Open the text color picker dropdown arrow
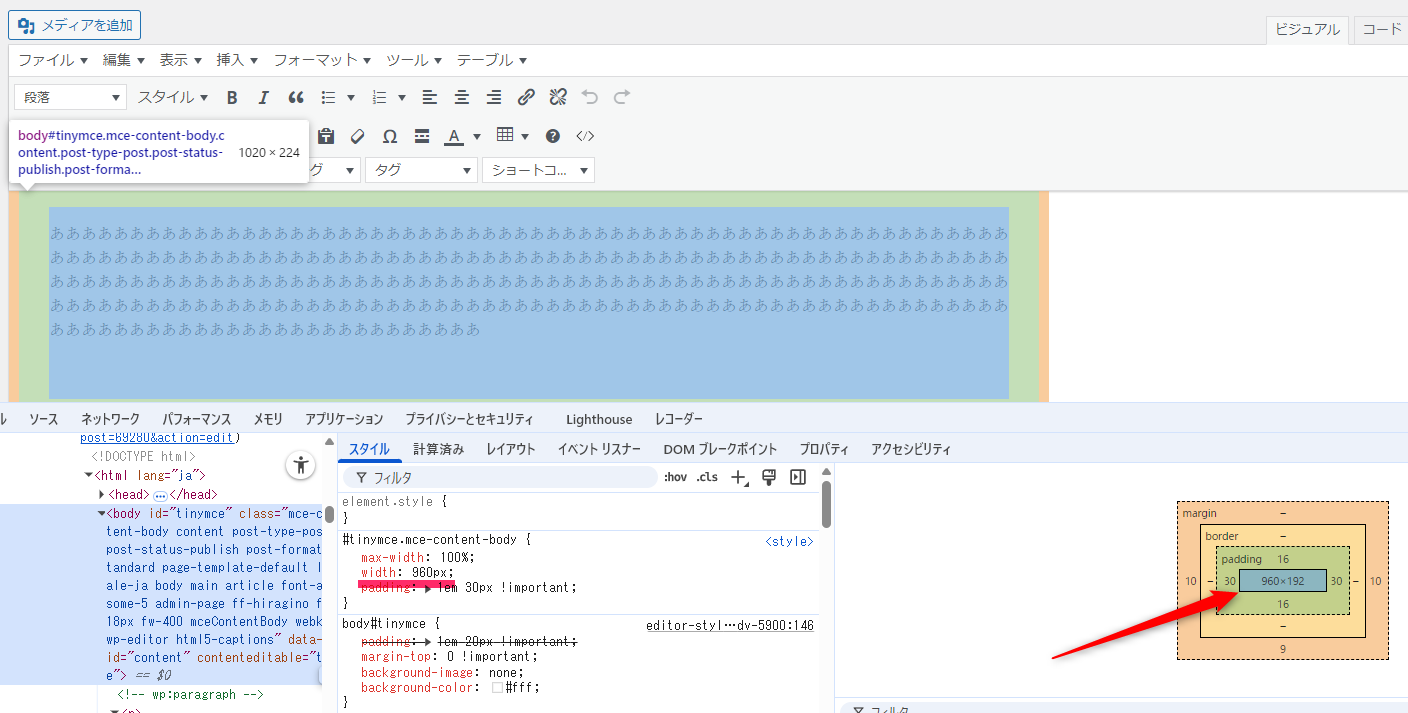This screenshot has height=713, width=1408. click(x=477, y=136)
